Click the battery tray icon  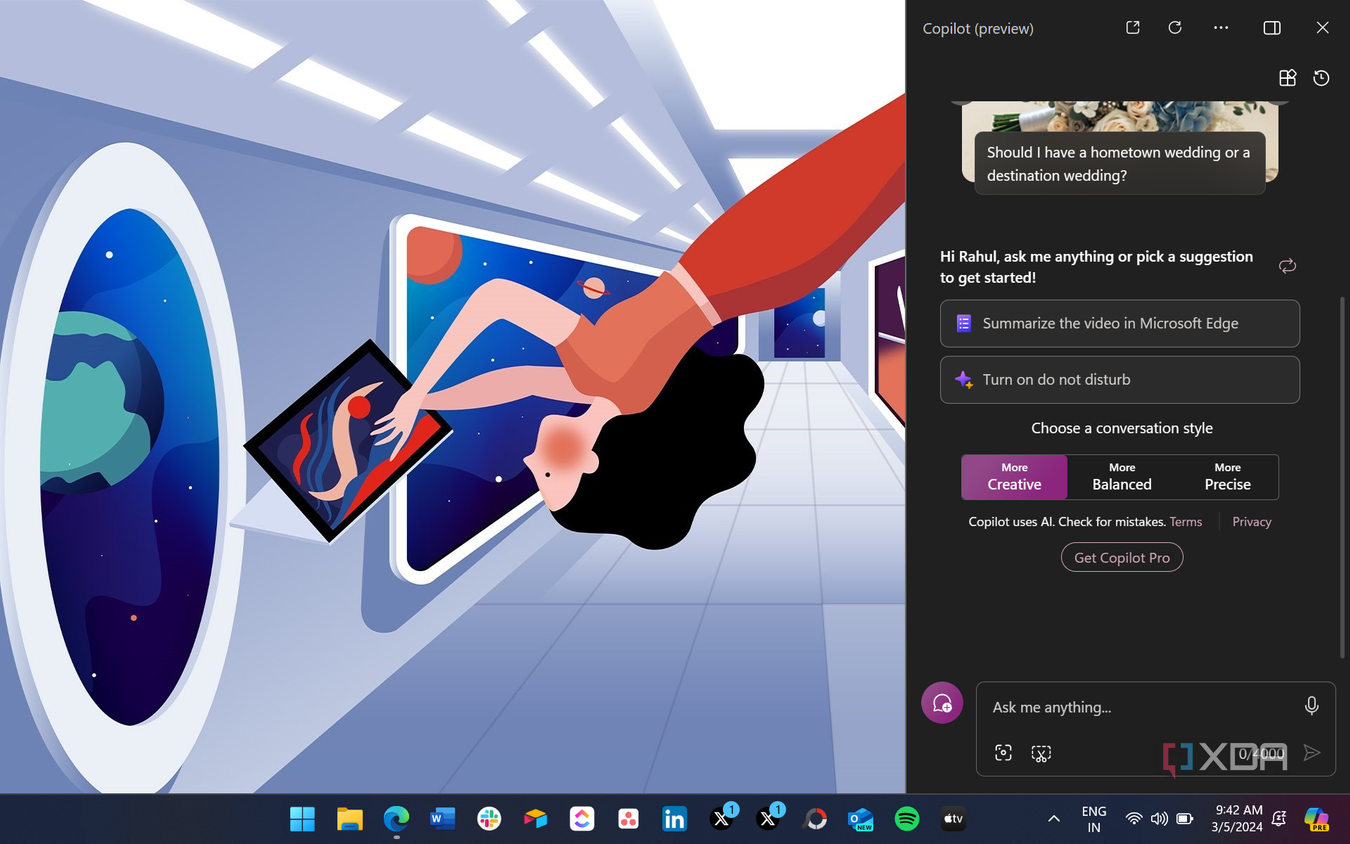[1184, 819]
